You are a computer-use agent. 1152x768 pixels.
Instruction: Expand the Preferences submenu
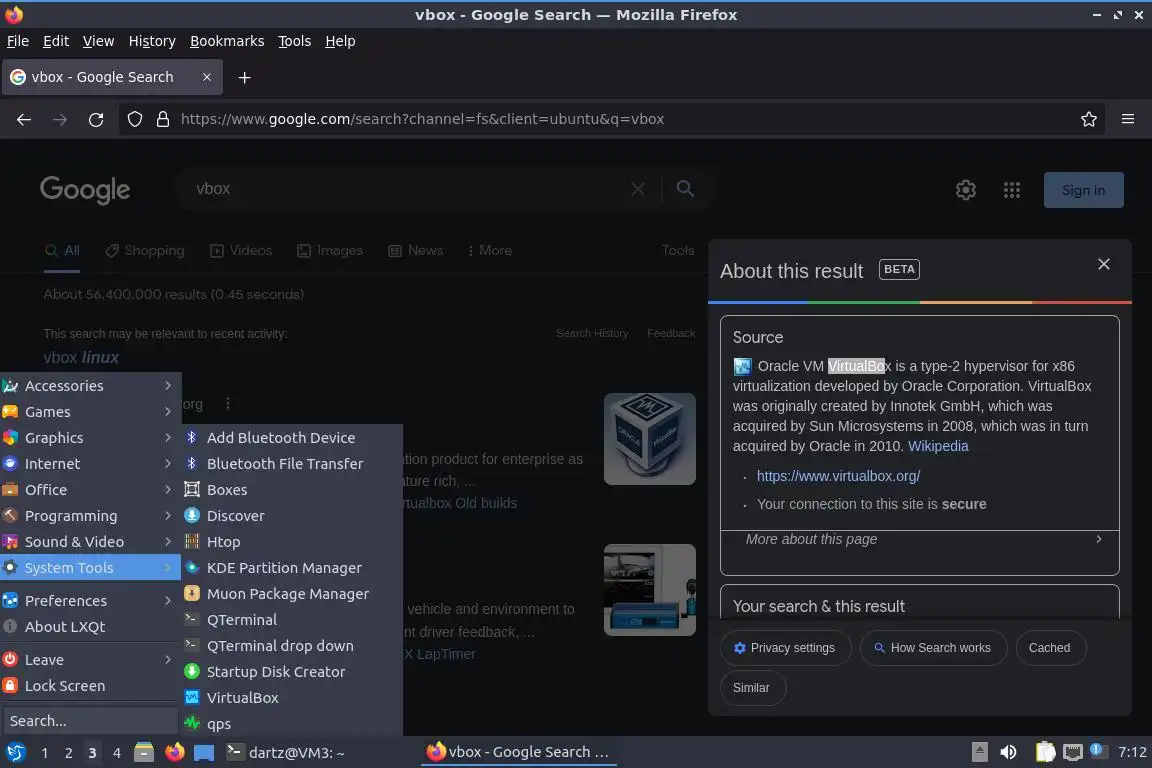tap(90, 600)
